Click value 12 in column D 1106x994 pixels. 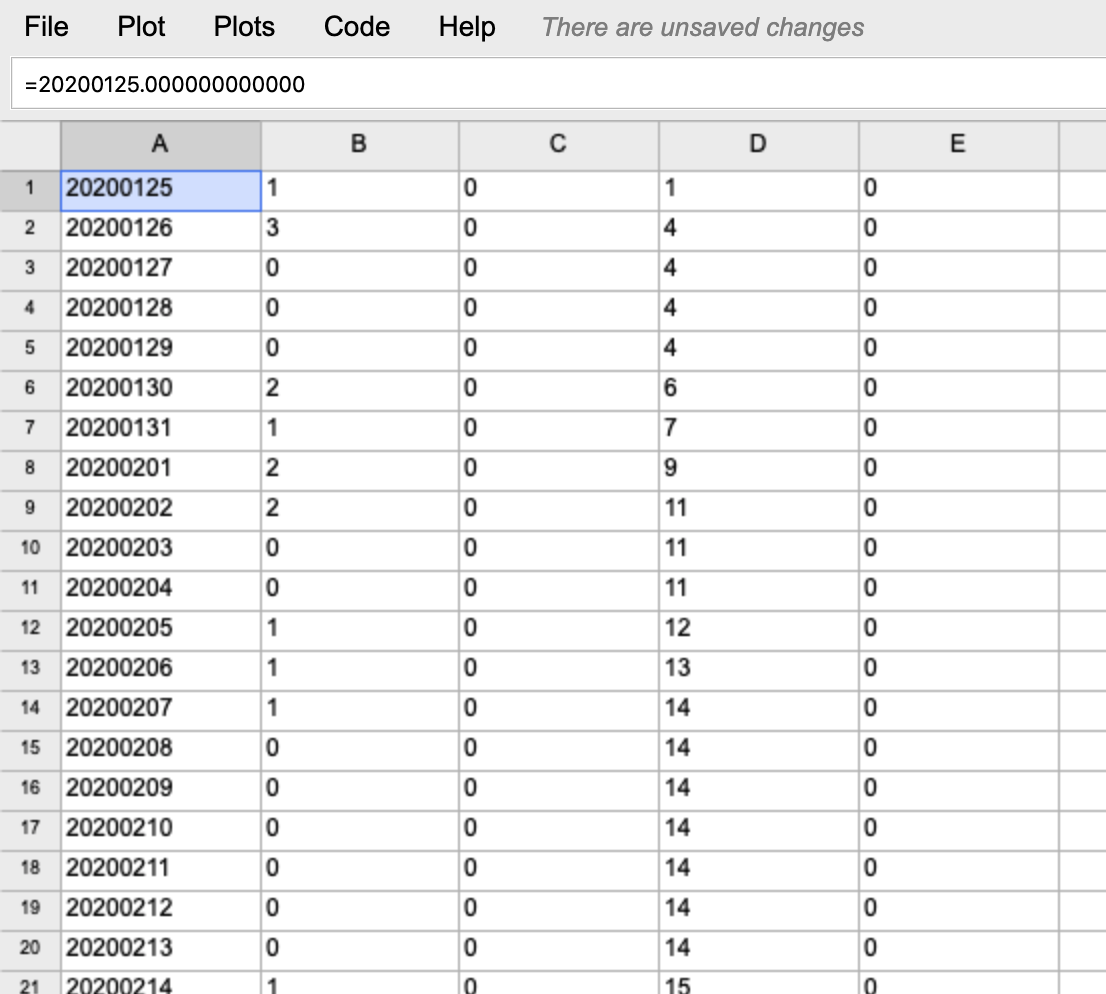coord(758,631)
